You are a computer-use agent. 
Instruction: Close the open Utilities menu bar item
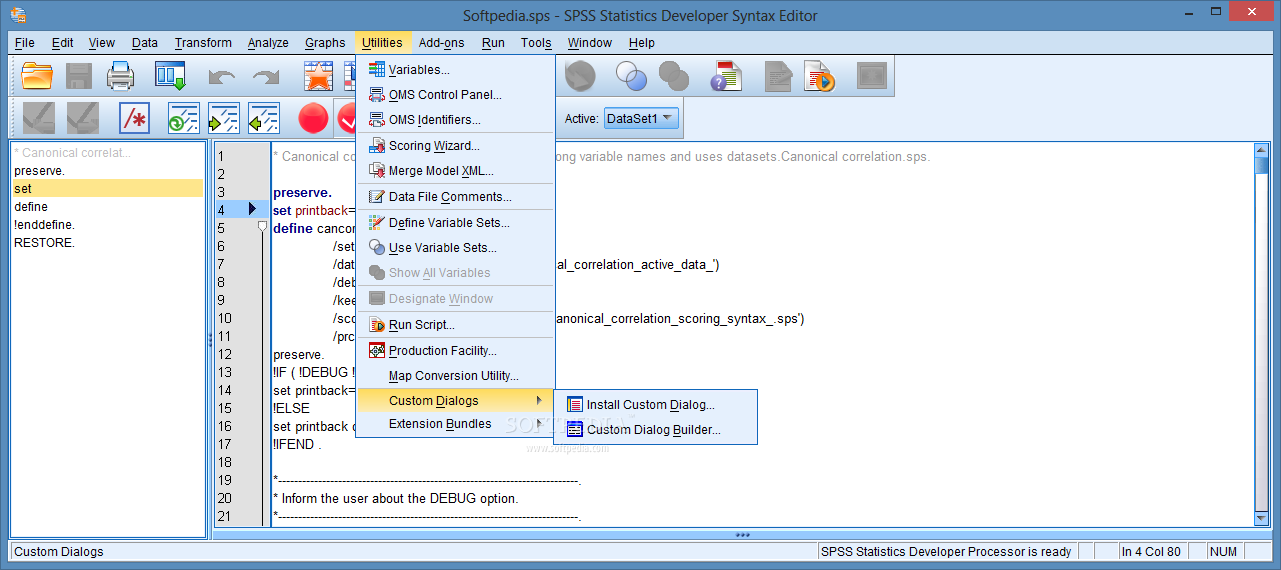point(382,42)
